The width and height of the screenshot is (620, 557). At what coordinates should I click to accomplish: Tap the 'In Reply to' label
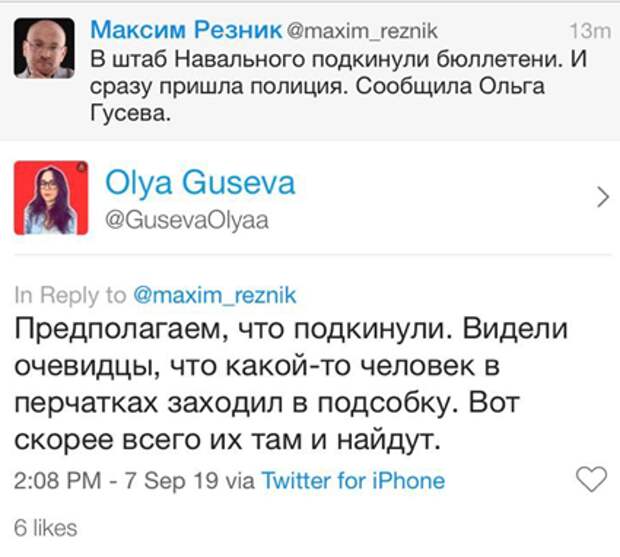(x=70, y=296)
